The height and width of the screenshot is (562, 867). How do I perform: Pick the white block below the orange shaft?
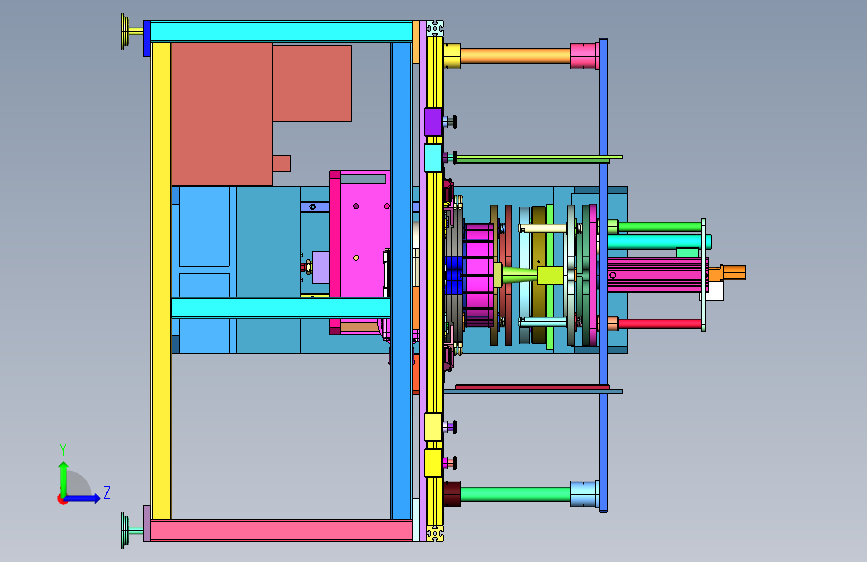tap(714, 291)
